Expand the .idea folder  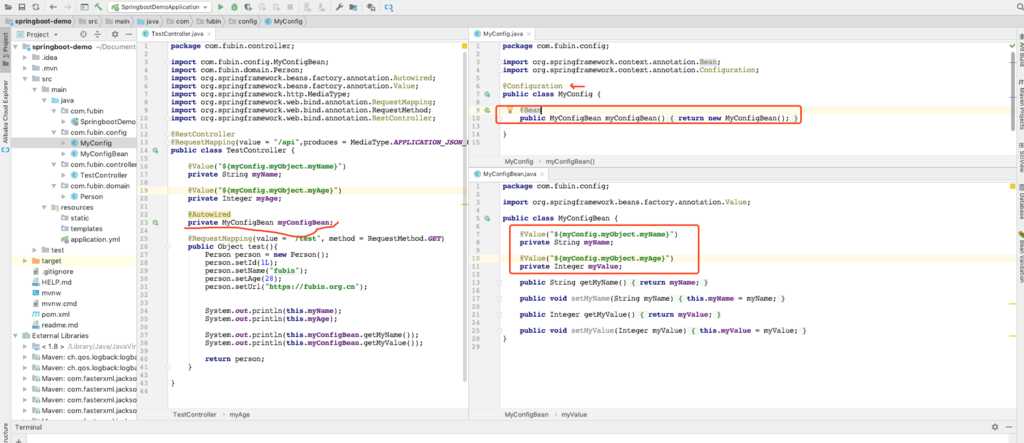click(26, 57)
